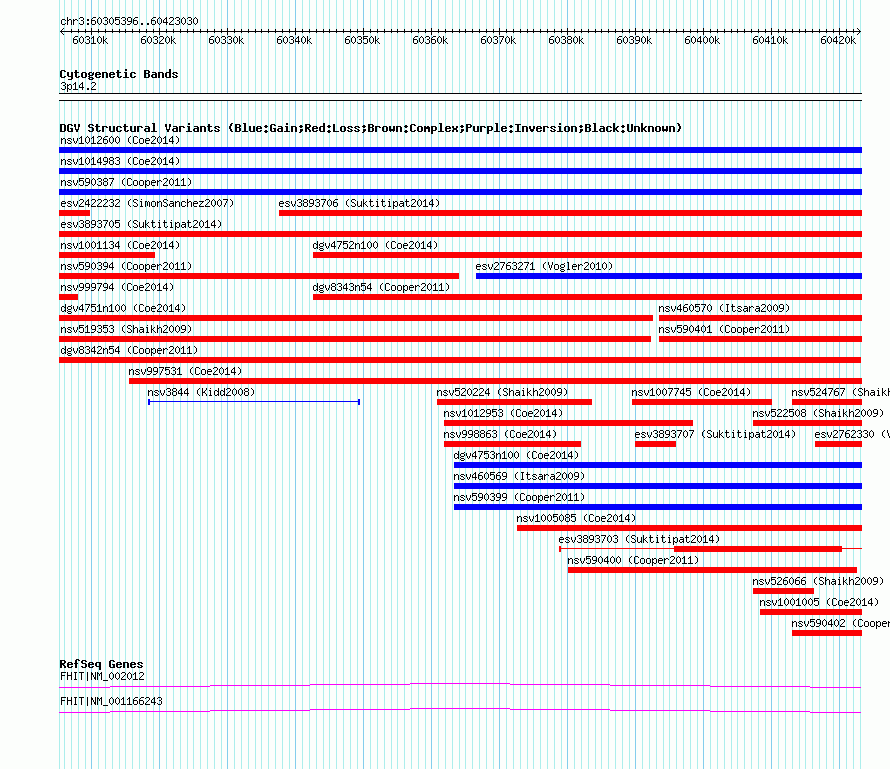Screen dimensions: 890x769
Task: Click the RefSeq Genes track title
Action: coord(102,664)
